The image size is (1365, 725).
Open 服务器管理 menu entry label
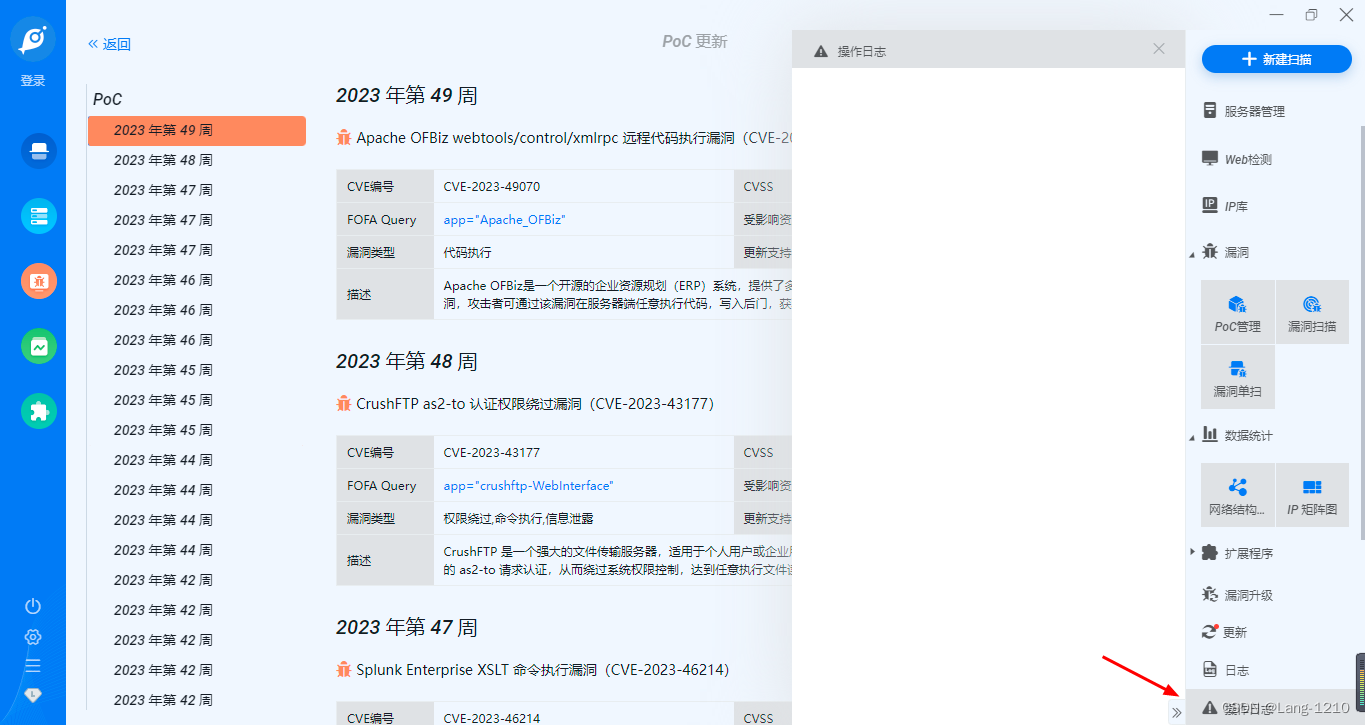click(1255, 112)
